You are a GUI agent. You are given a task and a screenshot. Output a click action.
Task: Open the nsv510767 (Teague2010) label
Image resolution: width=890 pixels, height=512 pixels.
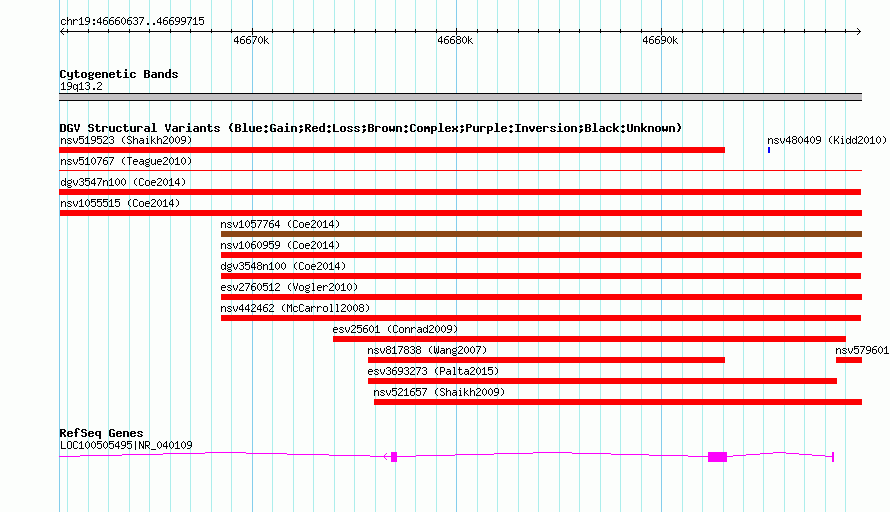[126, 161]
